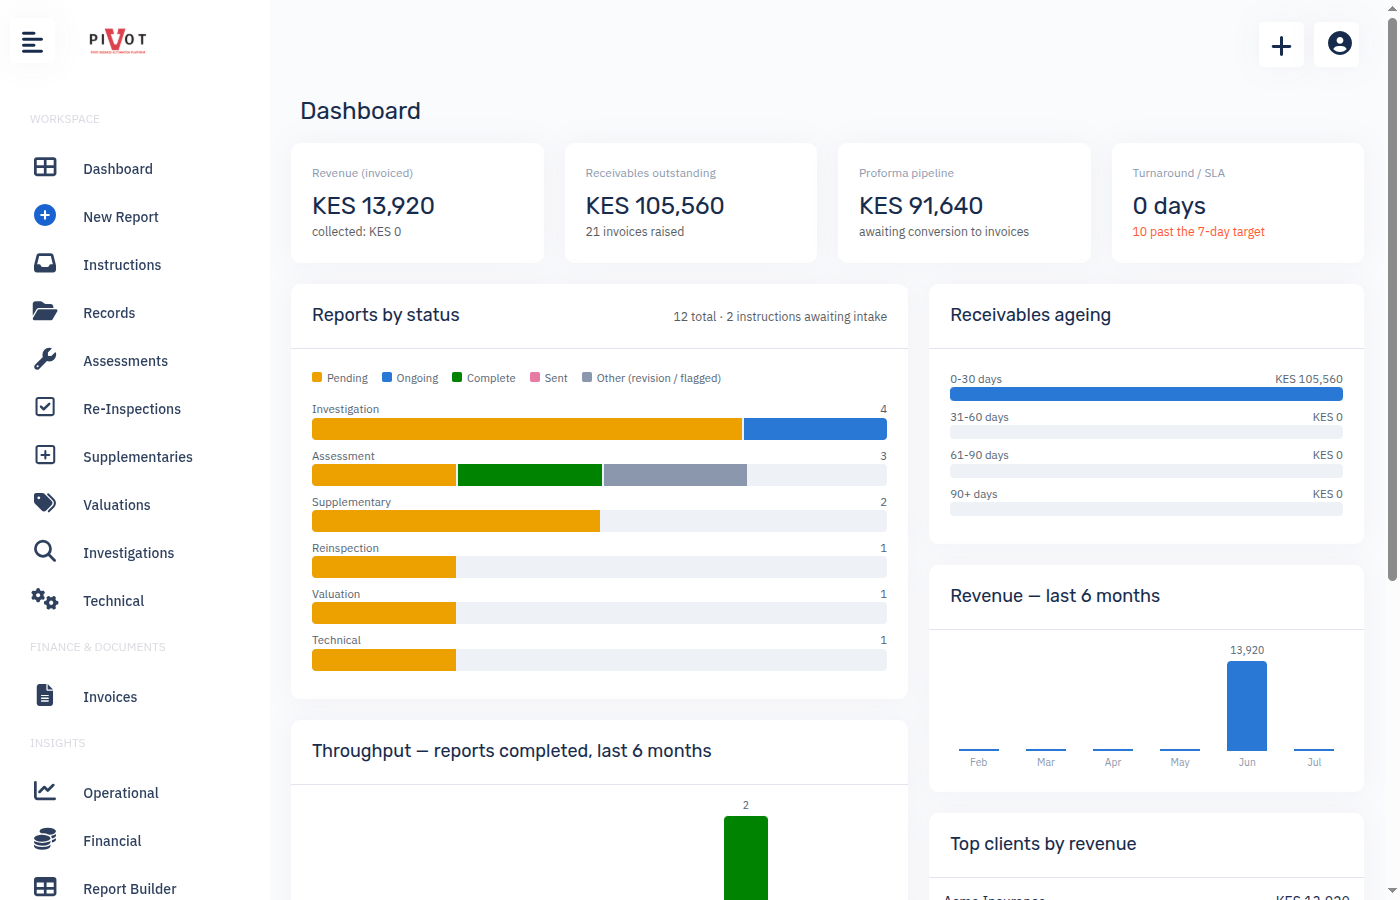Click Assessment row's grey other segment
The width and height of the screenshot is (1400, 900).
point(675,475)
